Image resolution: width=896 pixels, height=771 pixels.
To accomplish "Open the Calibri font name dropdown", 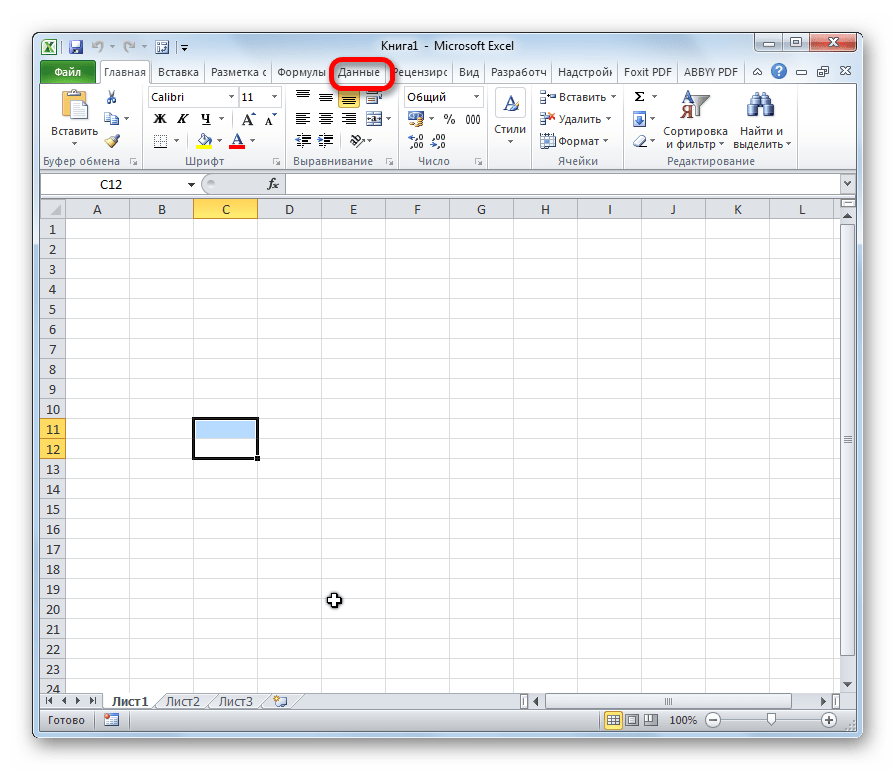I will pyautogui.click(x=231, y=97).
